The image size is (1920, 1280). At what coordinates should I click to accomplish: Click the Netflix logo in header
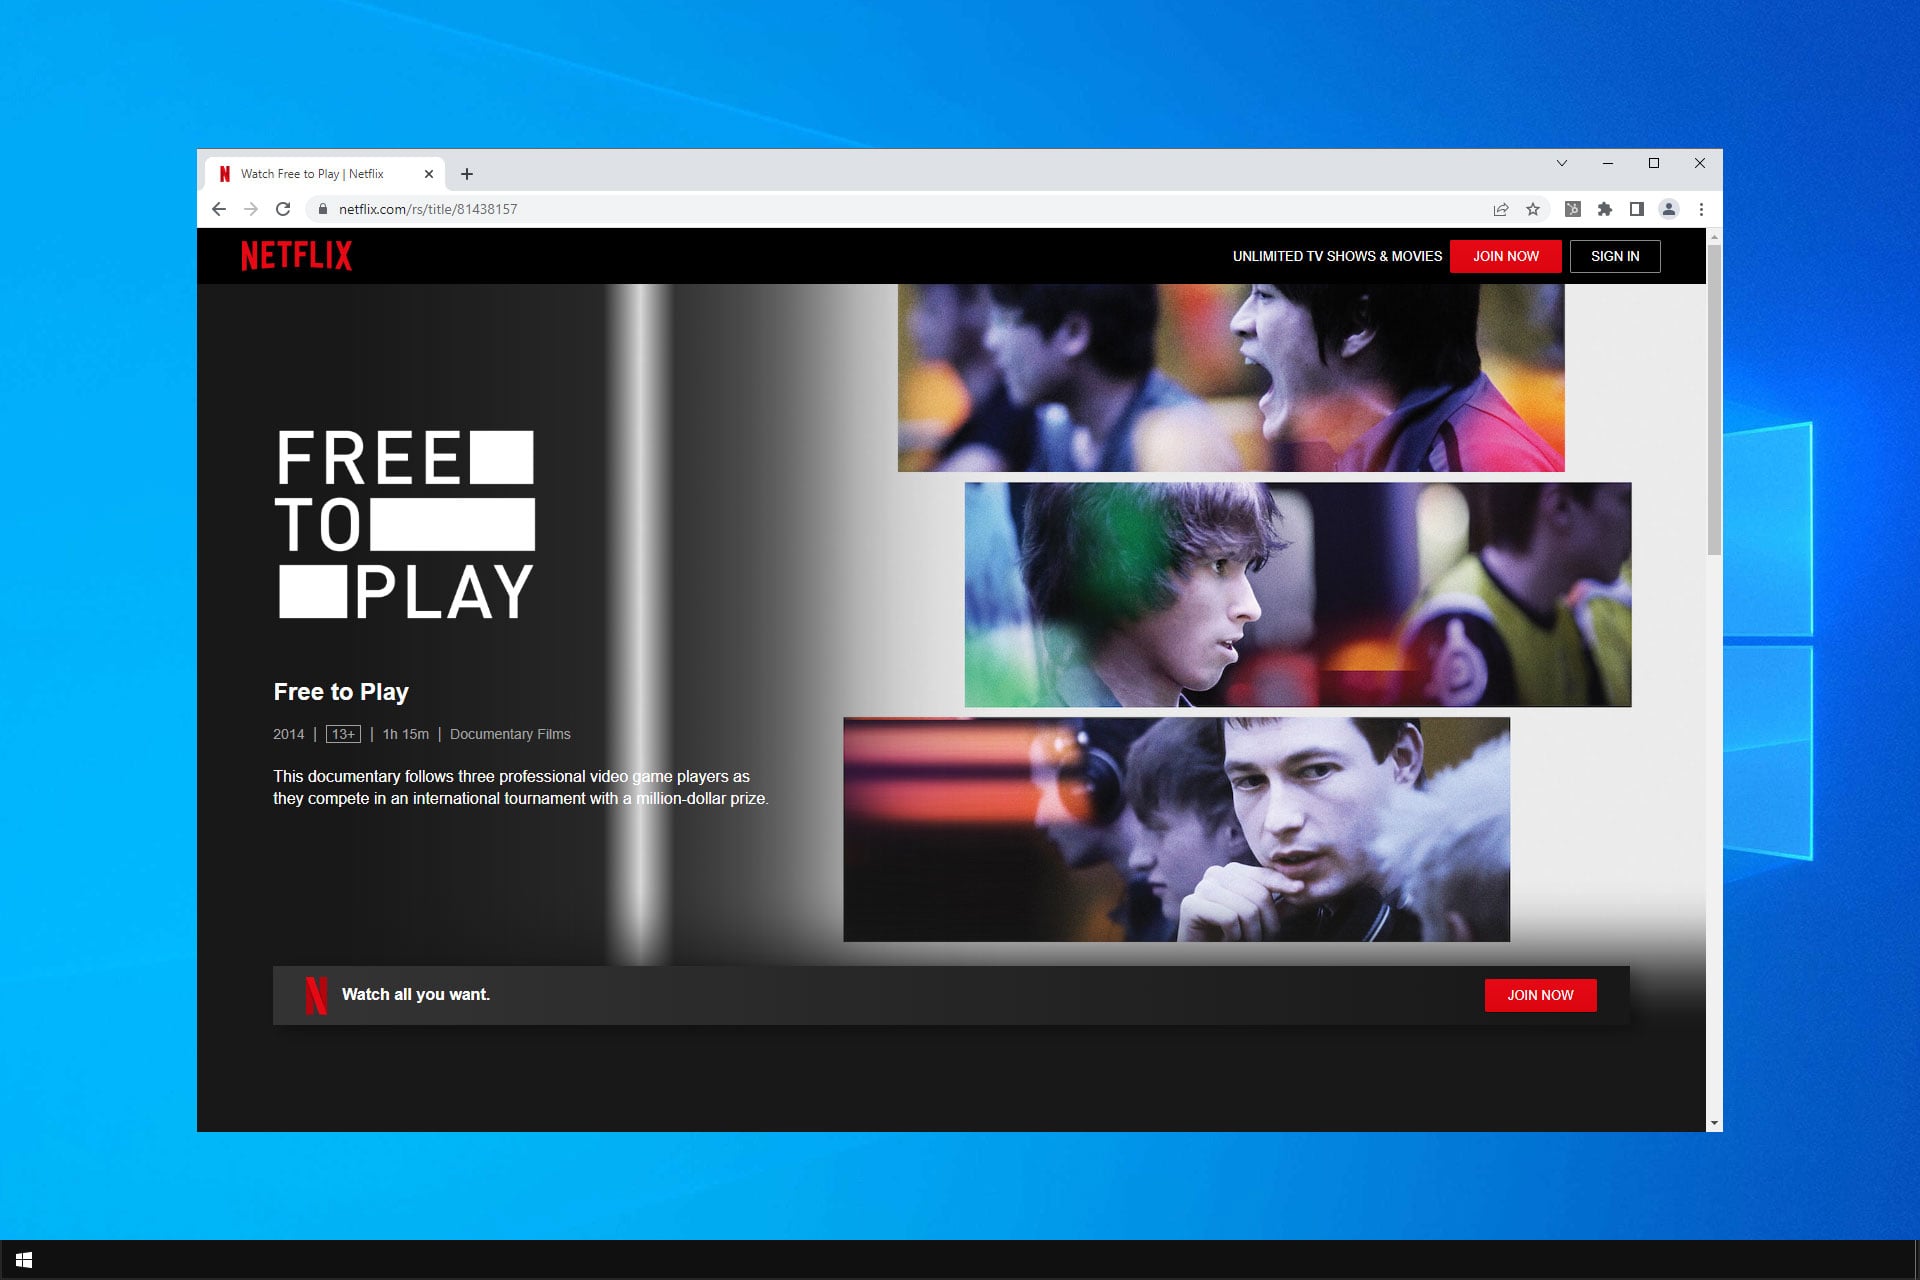(x=296, y=256)
